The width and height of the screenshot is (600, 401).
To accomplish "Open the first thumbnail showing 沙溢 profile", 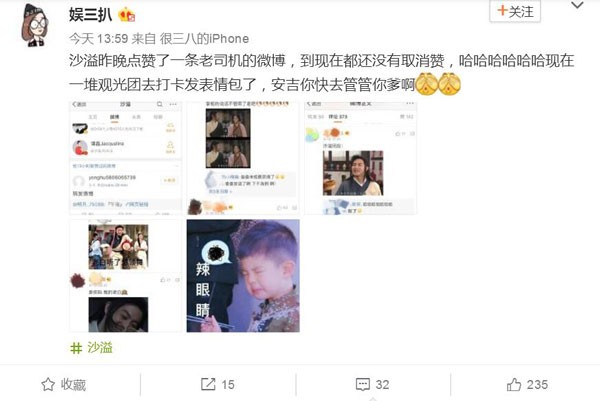I will pyautogui.click(x=126, y=158).
